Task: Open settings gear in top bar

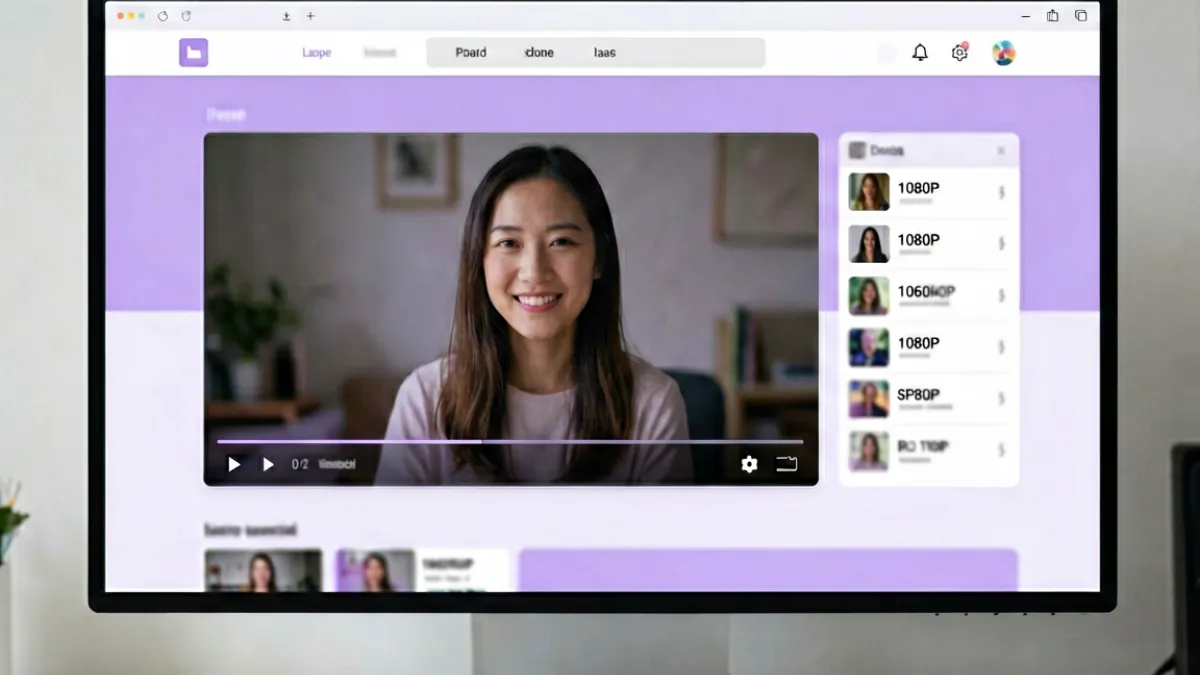Action: tap(960, 53)
